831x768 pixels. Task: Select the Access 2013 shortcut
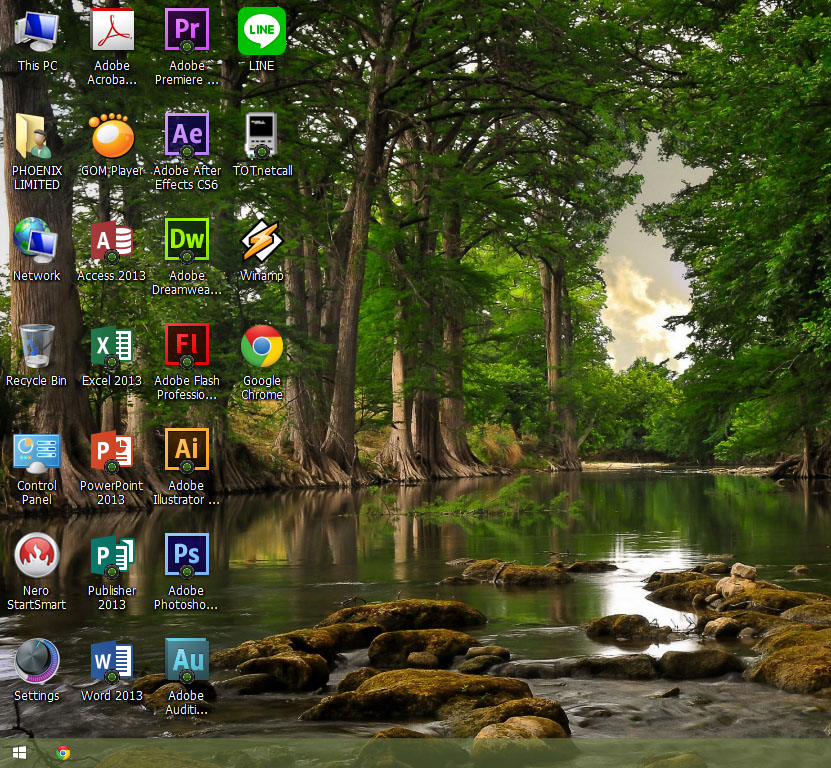click(111, 242)
